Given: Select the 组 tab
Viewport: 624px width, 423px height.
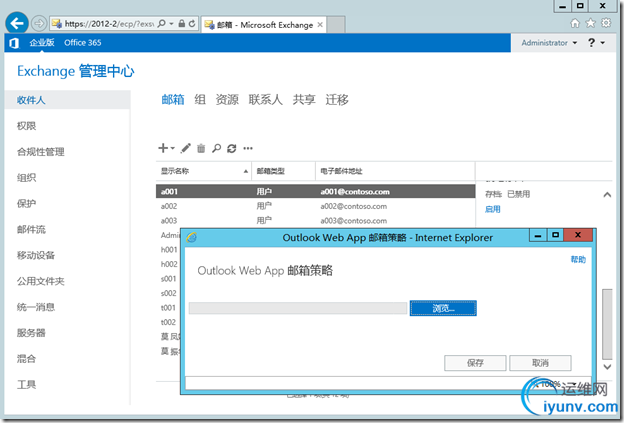Looking at the screenshot, I should (x=200, y=99).
